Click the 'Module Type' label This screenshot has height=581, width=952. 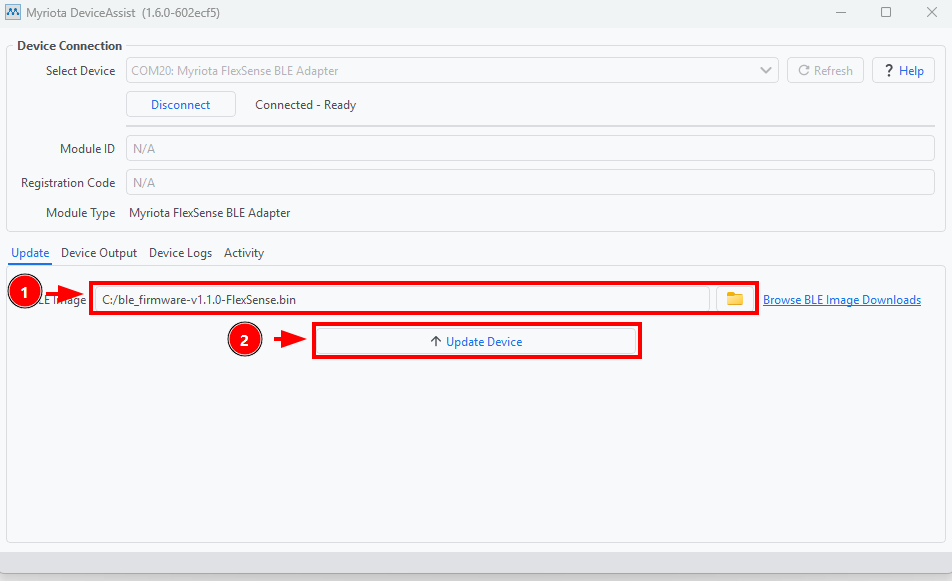click(81, 213)
